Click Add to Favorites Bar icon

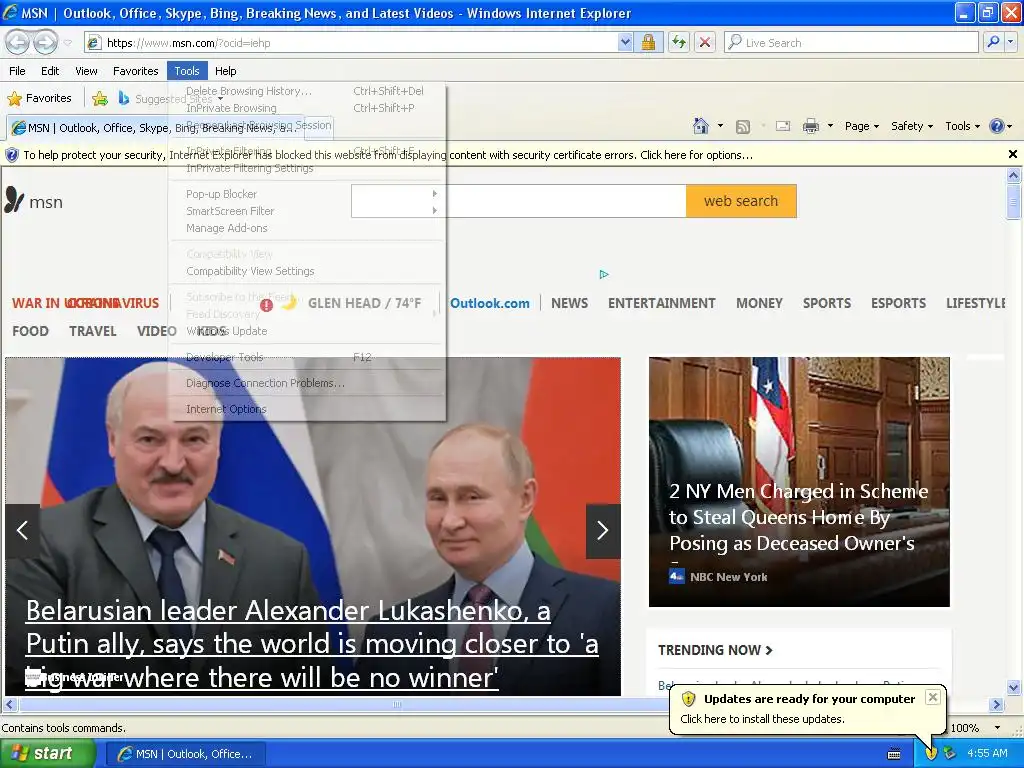tap(100, 99)
